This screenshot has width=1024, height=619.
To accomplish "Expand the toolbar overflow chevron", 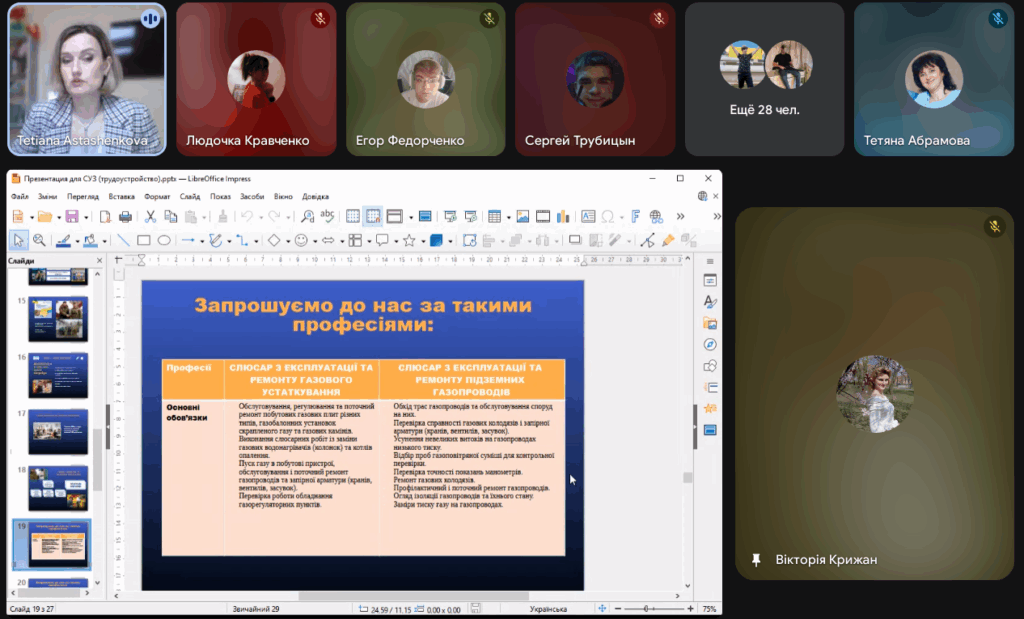I will click(681, 216).
